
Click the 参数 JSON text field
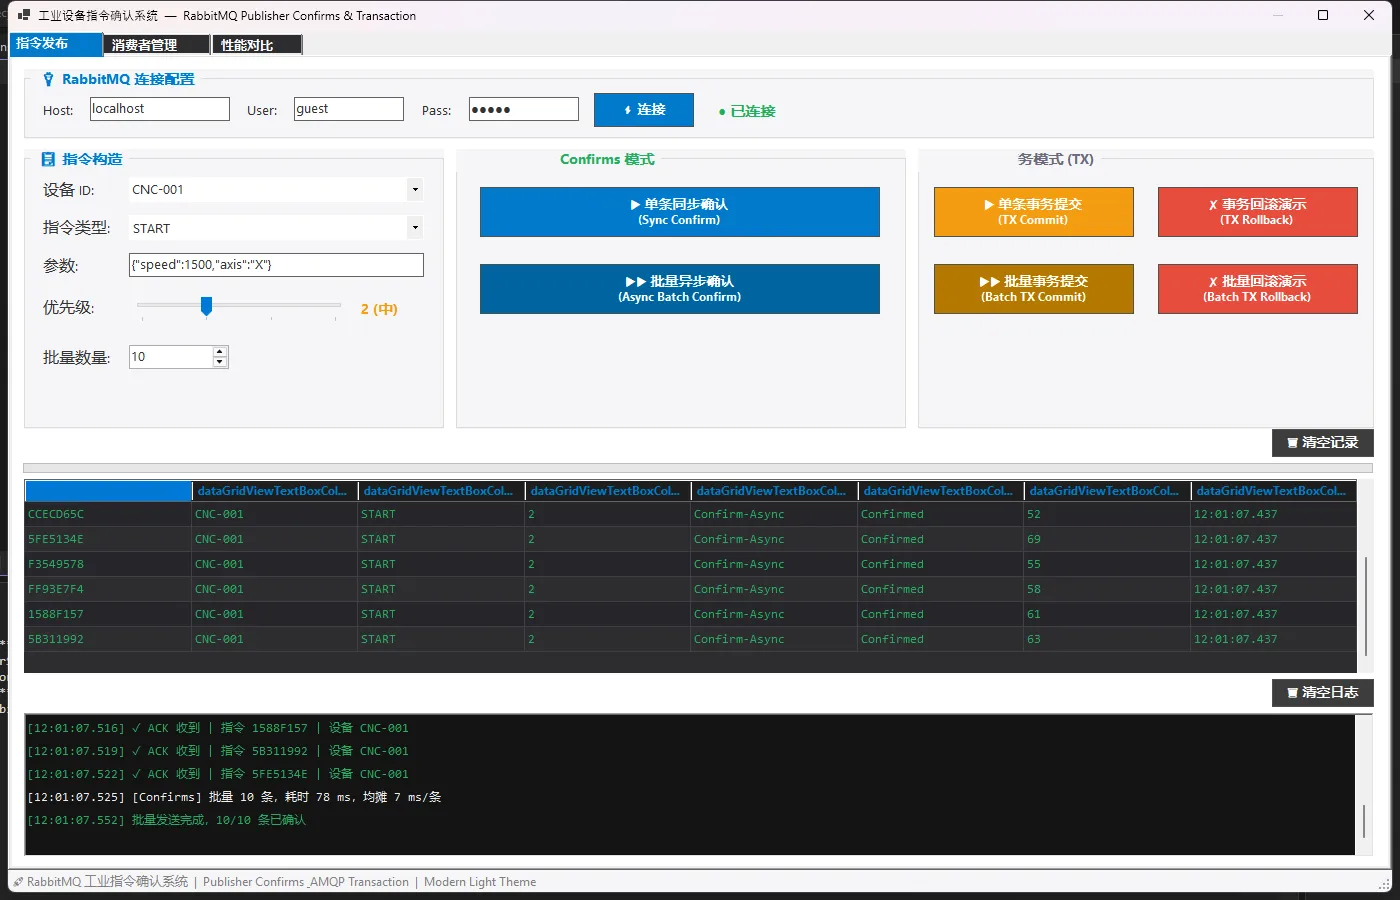click(x=276, y=265)
